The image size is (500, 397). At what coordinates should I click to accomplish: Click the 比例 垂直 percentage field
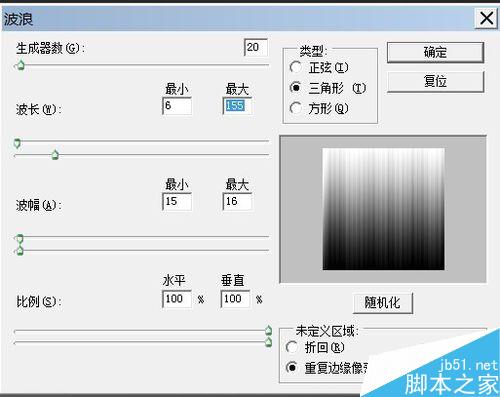point(235,299)
